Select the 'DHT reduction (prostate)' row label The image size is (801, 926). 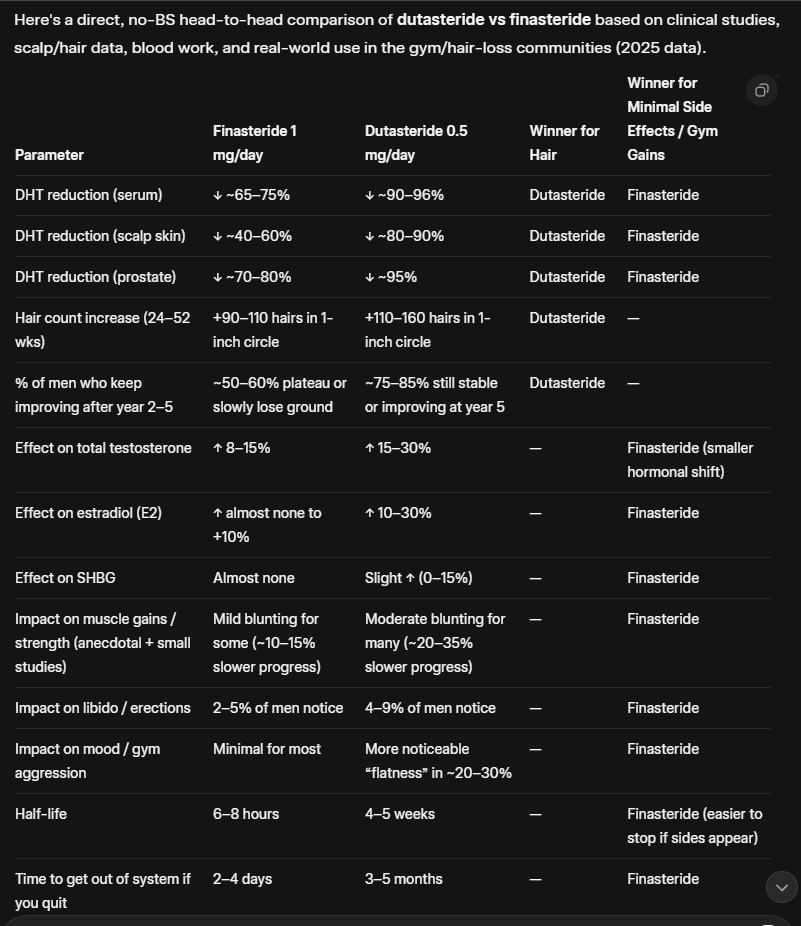pos(95,277)
